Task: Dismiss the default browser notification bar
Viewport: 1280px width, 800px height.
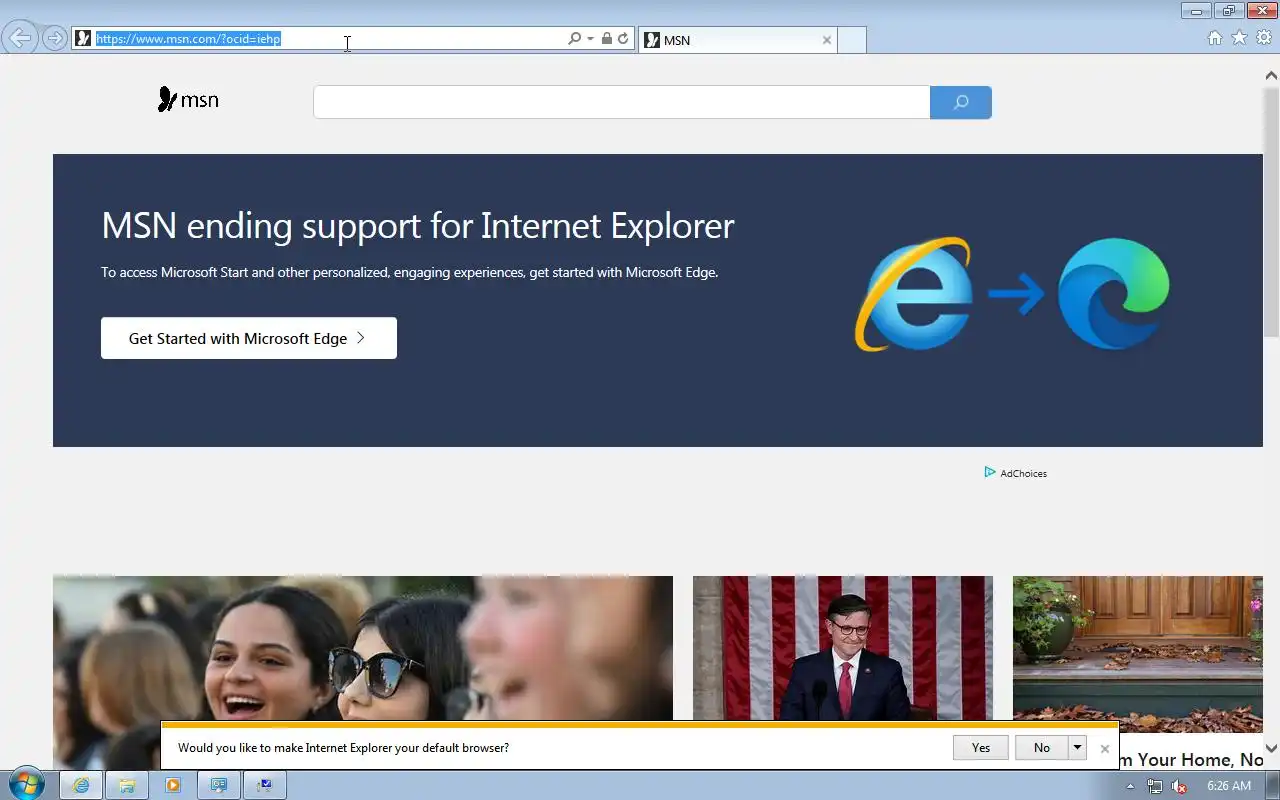Action: [1105, 748]
